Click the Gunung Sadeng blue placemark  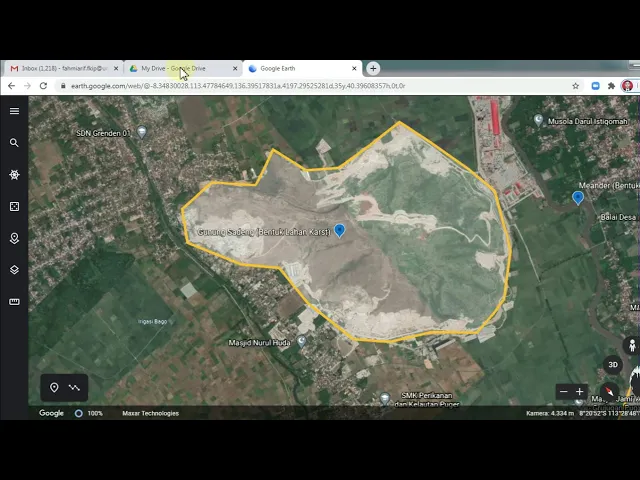(x=340, y=231)
